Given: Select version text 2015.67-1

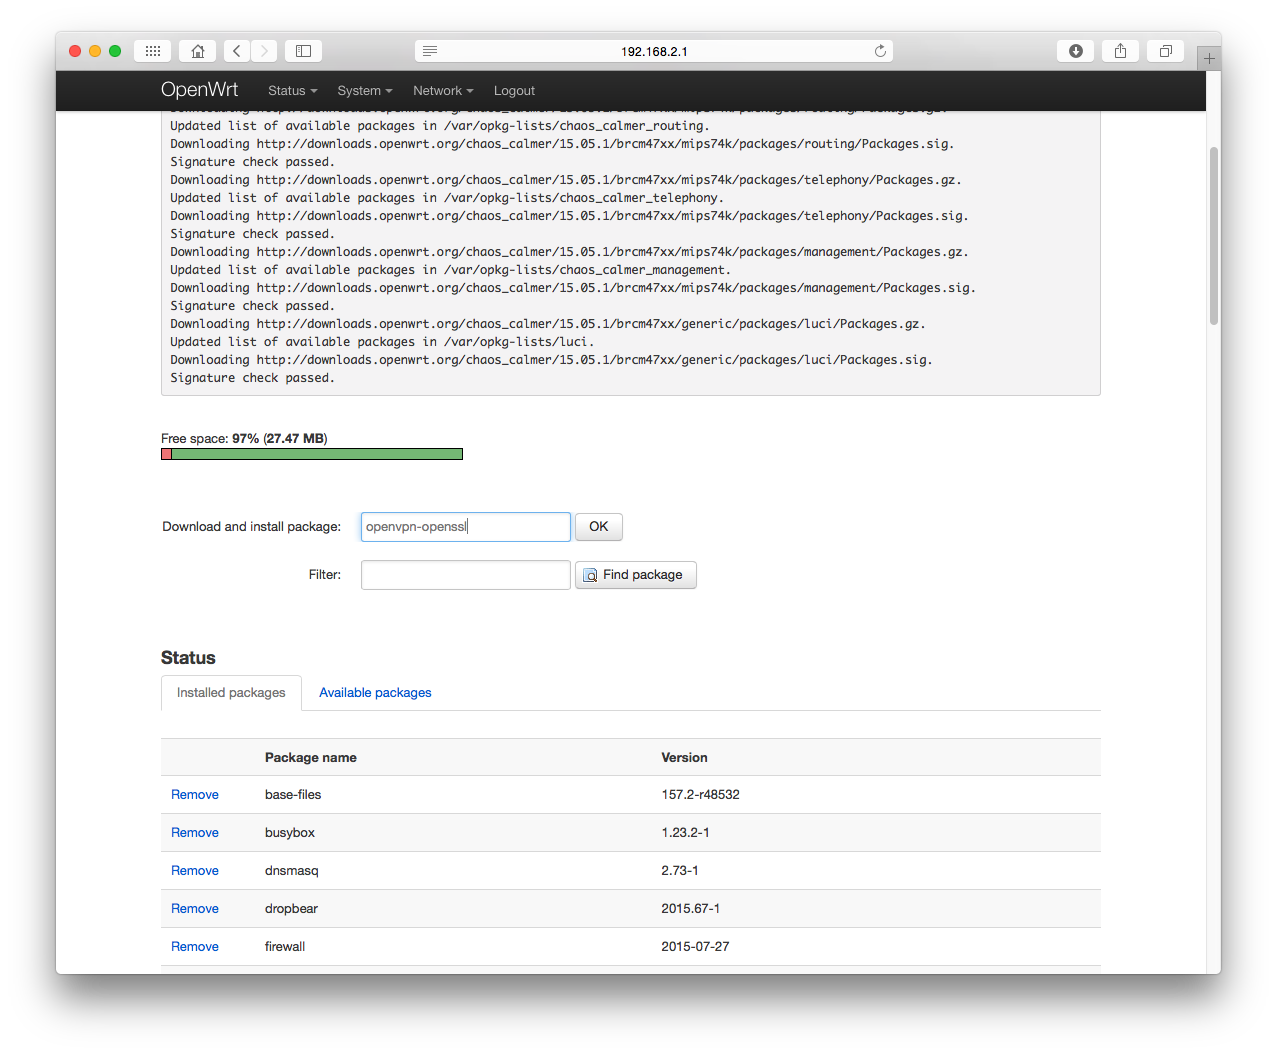Looking at the screenshot, I should pyautogui.click(x=690, y=909).
